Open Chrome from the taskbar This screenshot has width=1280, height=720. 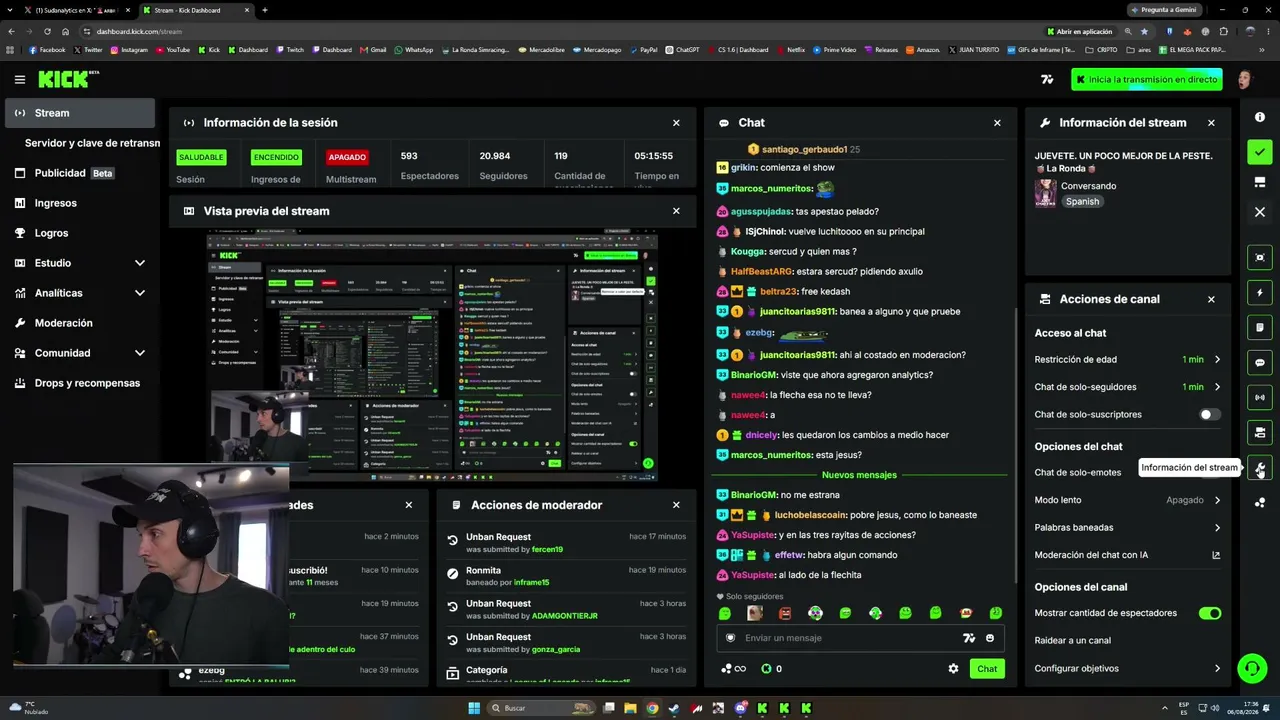coord(652,708)
